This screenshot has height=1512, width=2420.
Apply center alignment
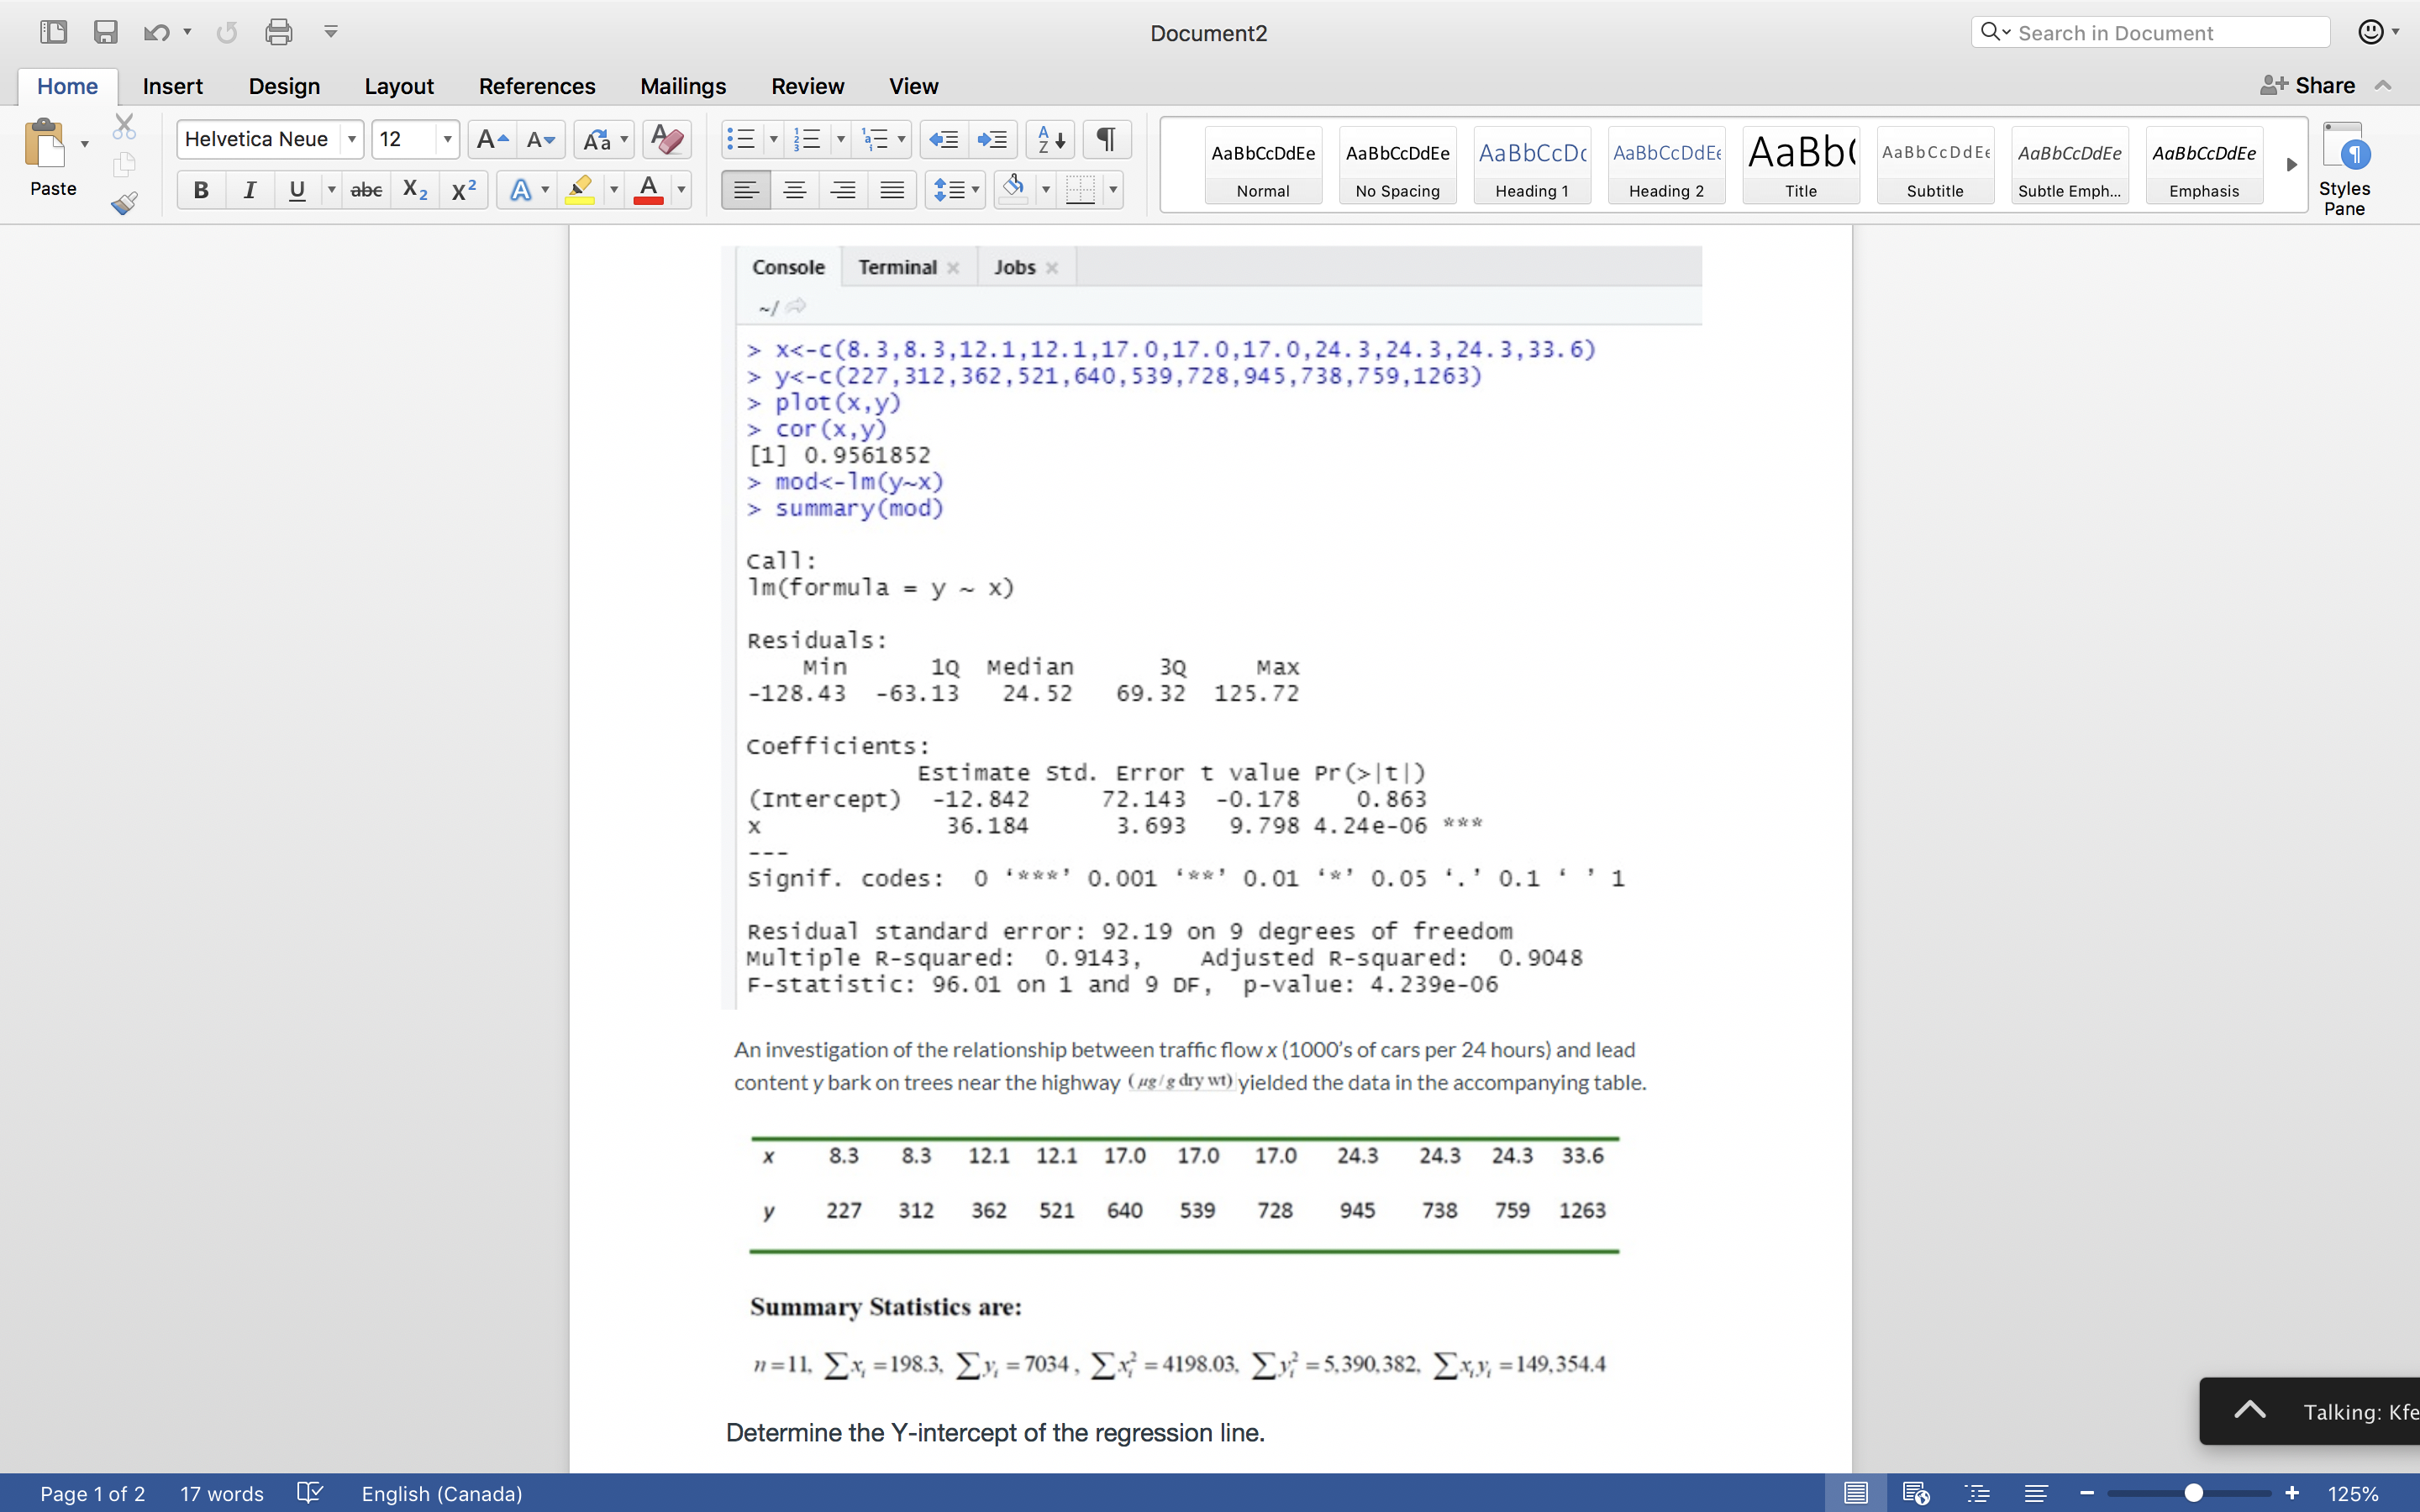coord(795,189)
